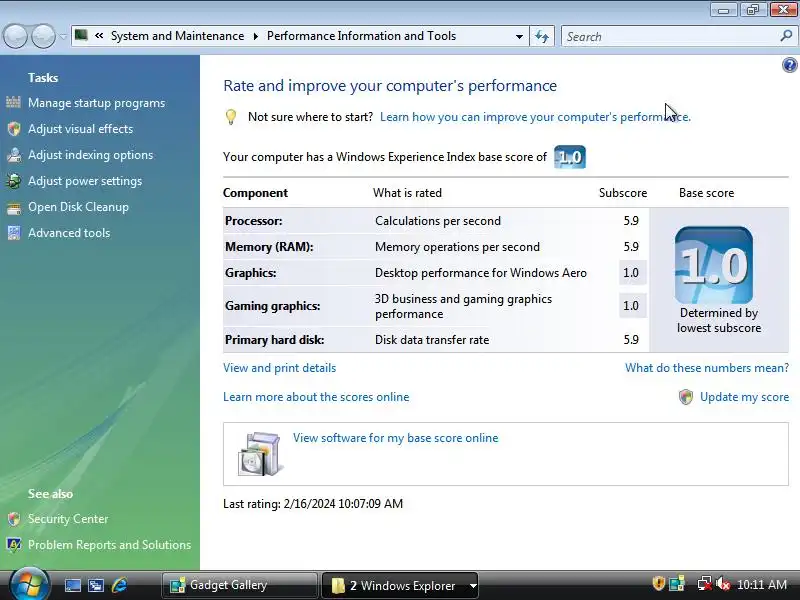Screen dimensions: 800x600
Task: Launch Internet Explorer from Quick Launch
Action: click(x=119, y=585)
